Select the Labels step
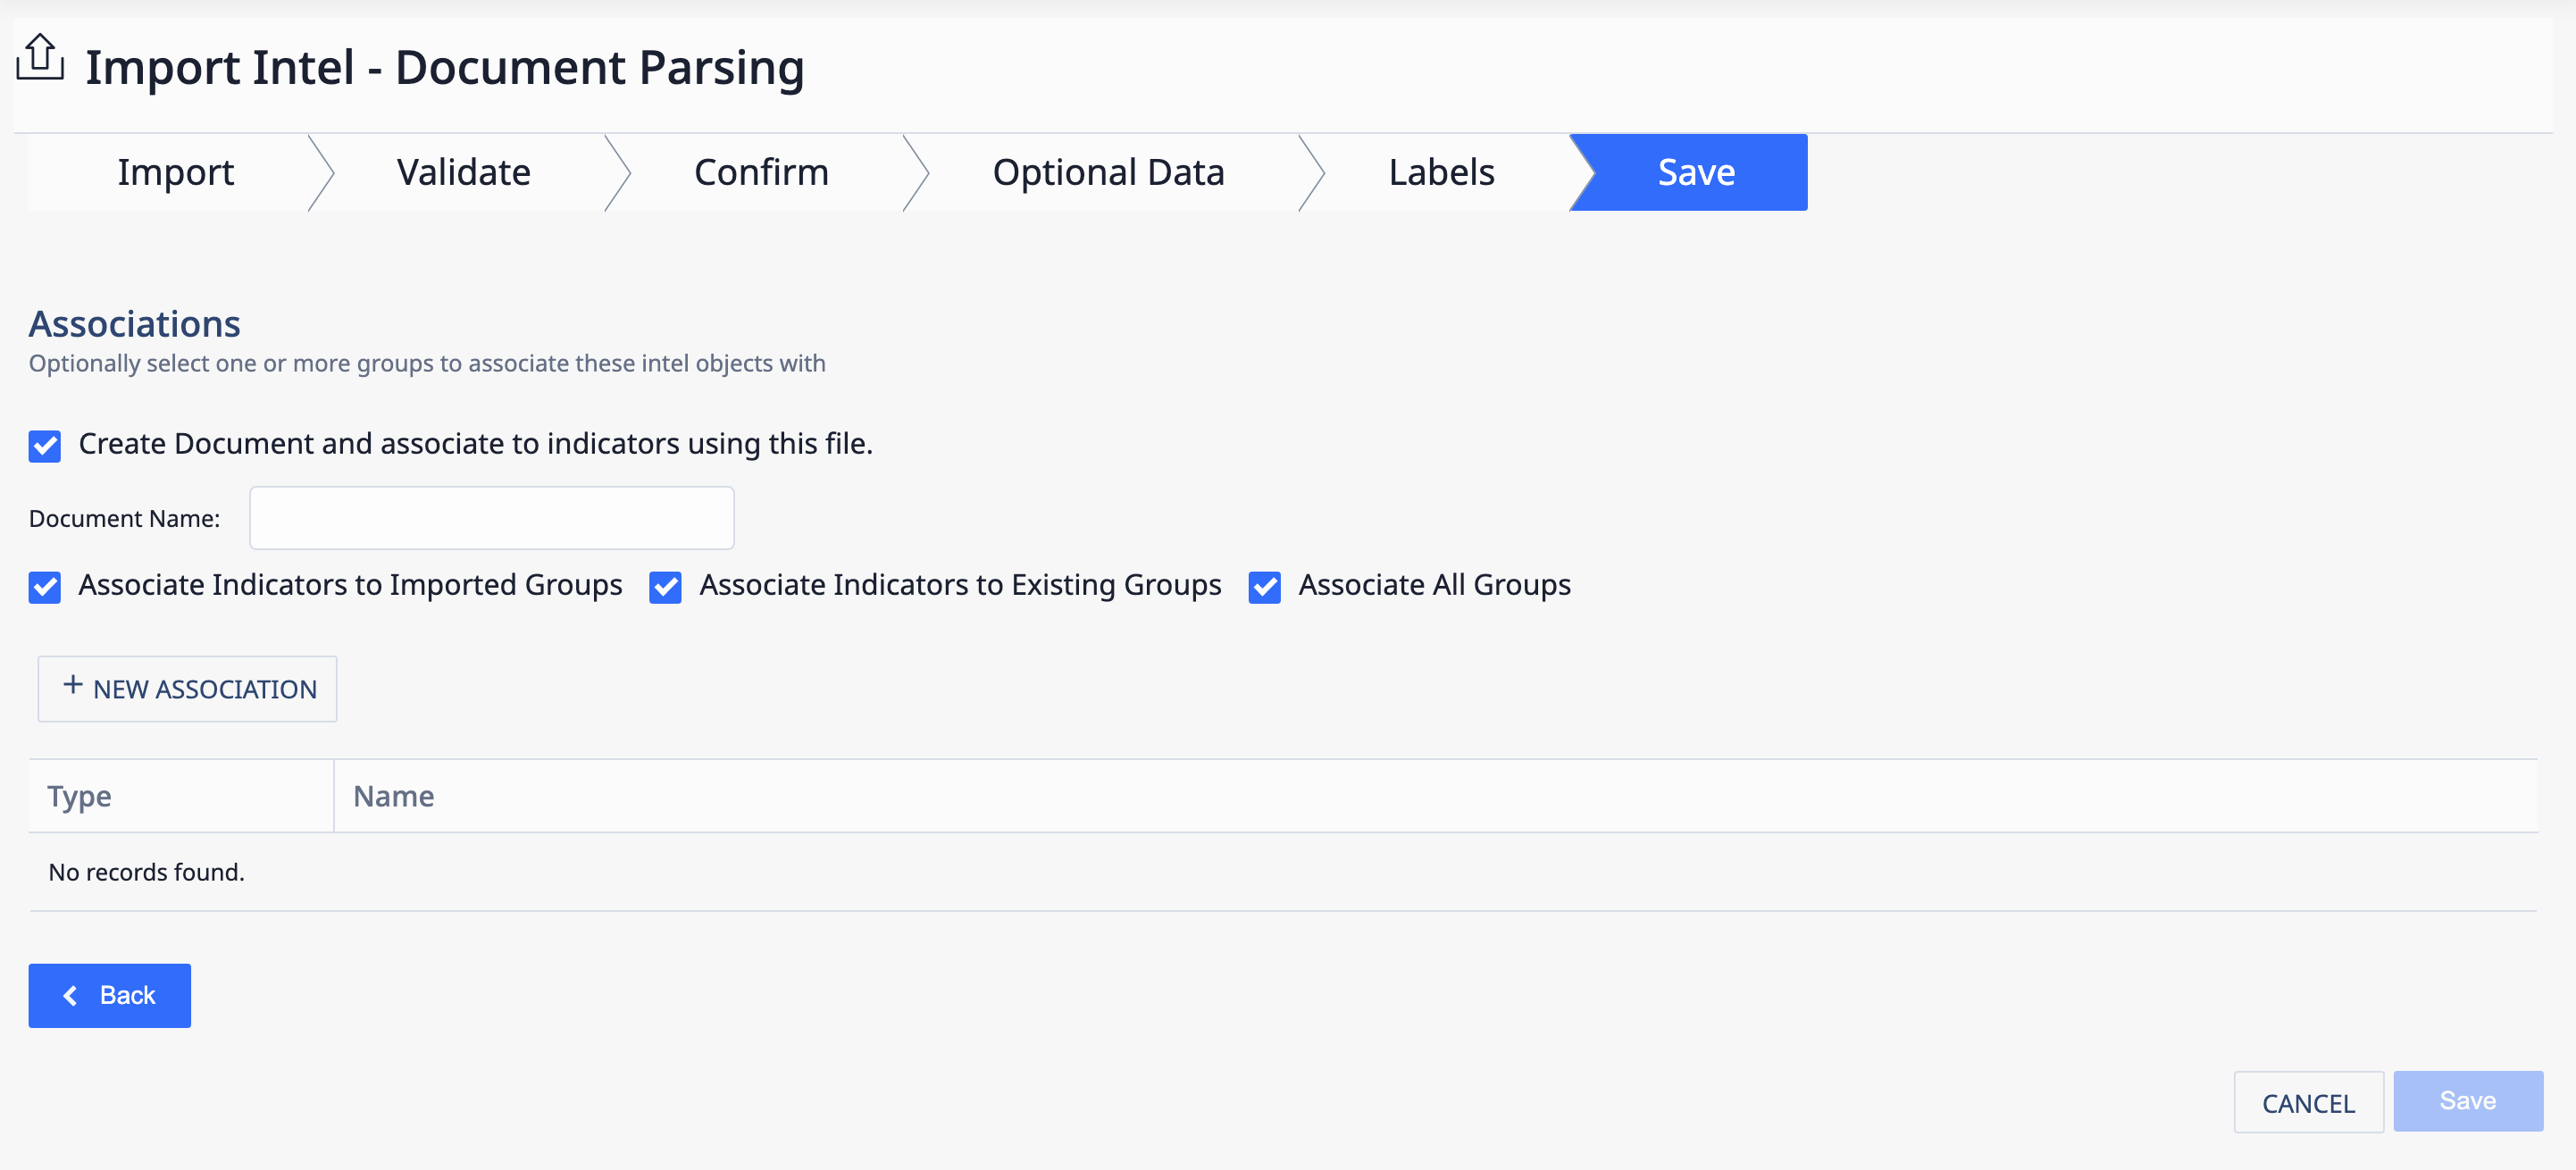2576x1170 pixels. (x=1441, y=172)
